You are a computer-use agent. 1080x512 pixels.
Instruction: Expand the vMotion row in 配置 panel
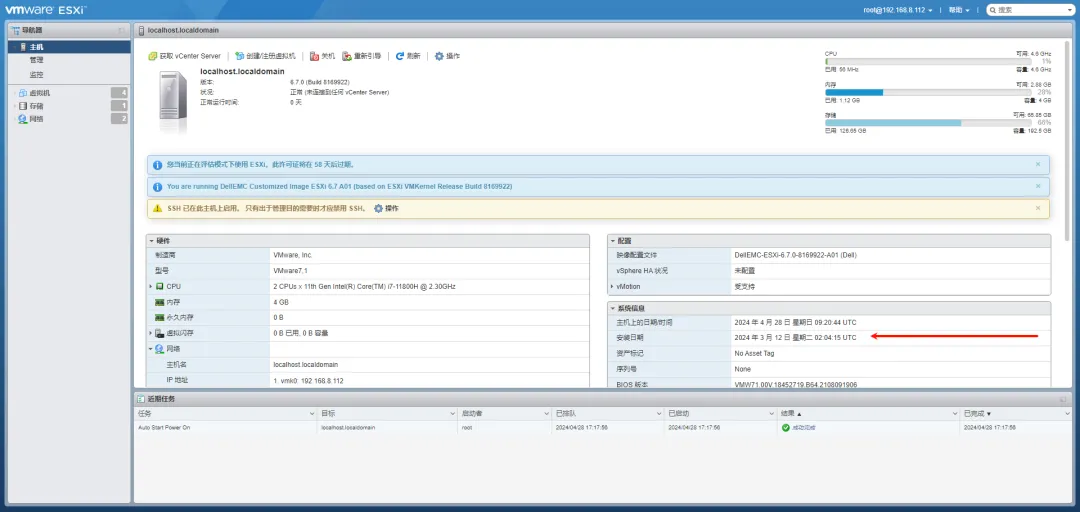[612, 286]
